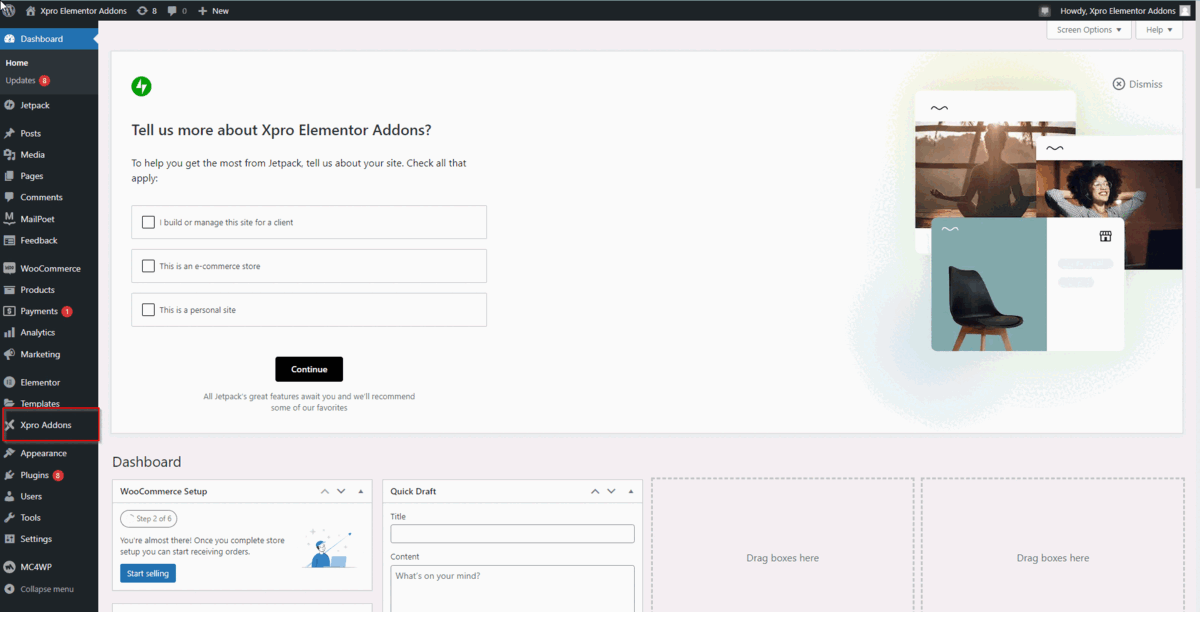This screenshot has width=1200, height=636.
Task: Check 'This is an e-commerce store'
Action: tap(149, 266)
